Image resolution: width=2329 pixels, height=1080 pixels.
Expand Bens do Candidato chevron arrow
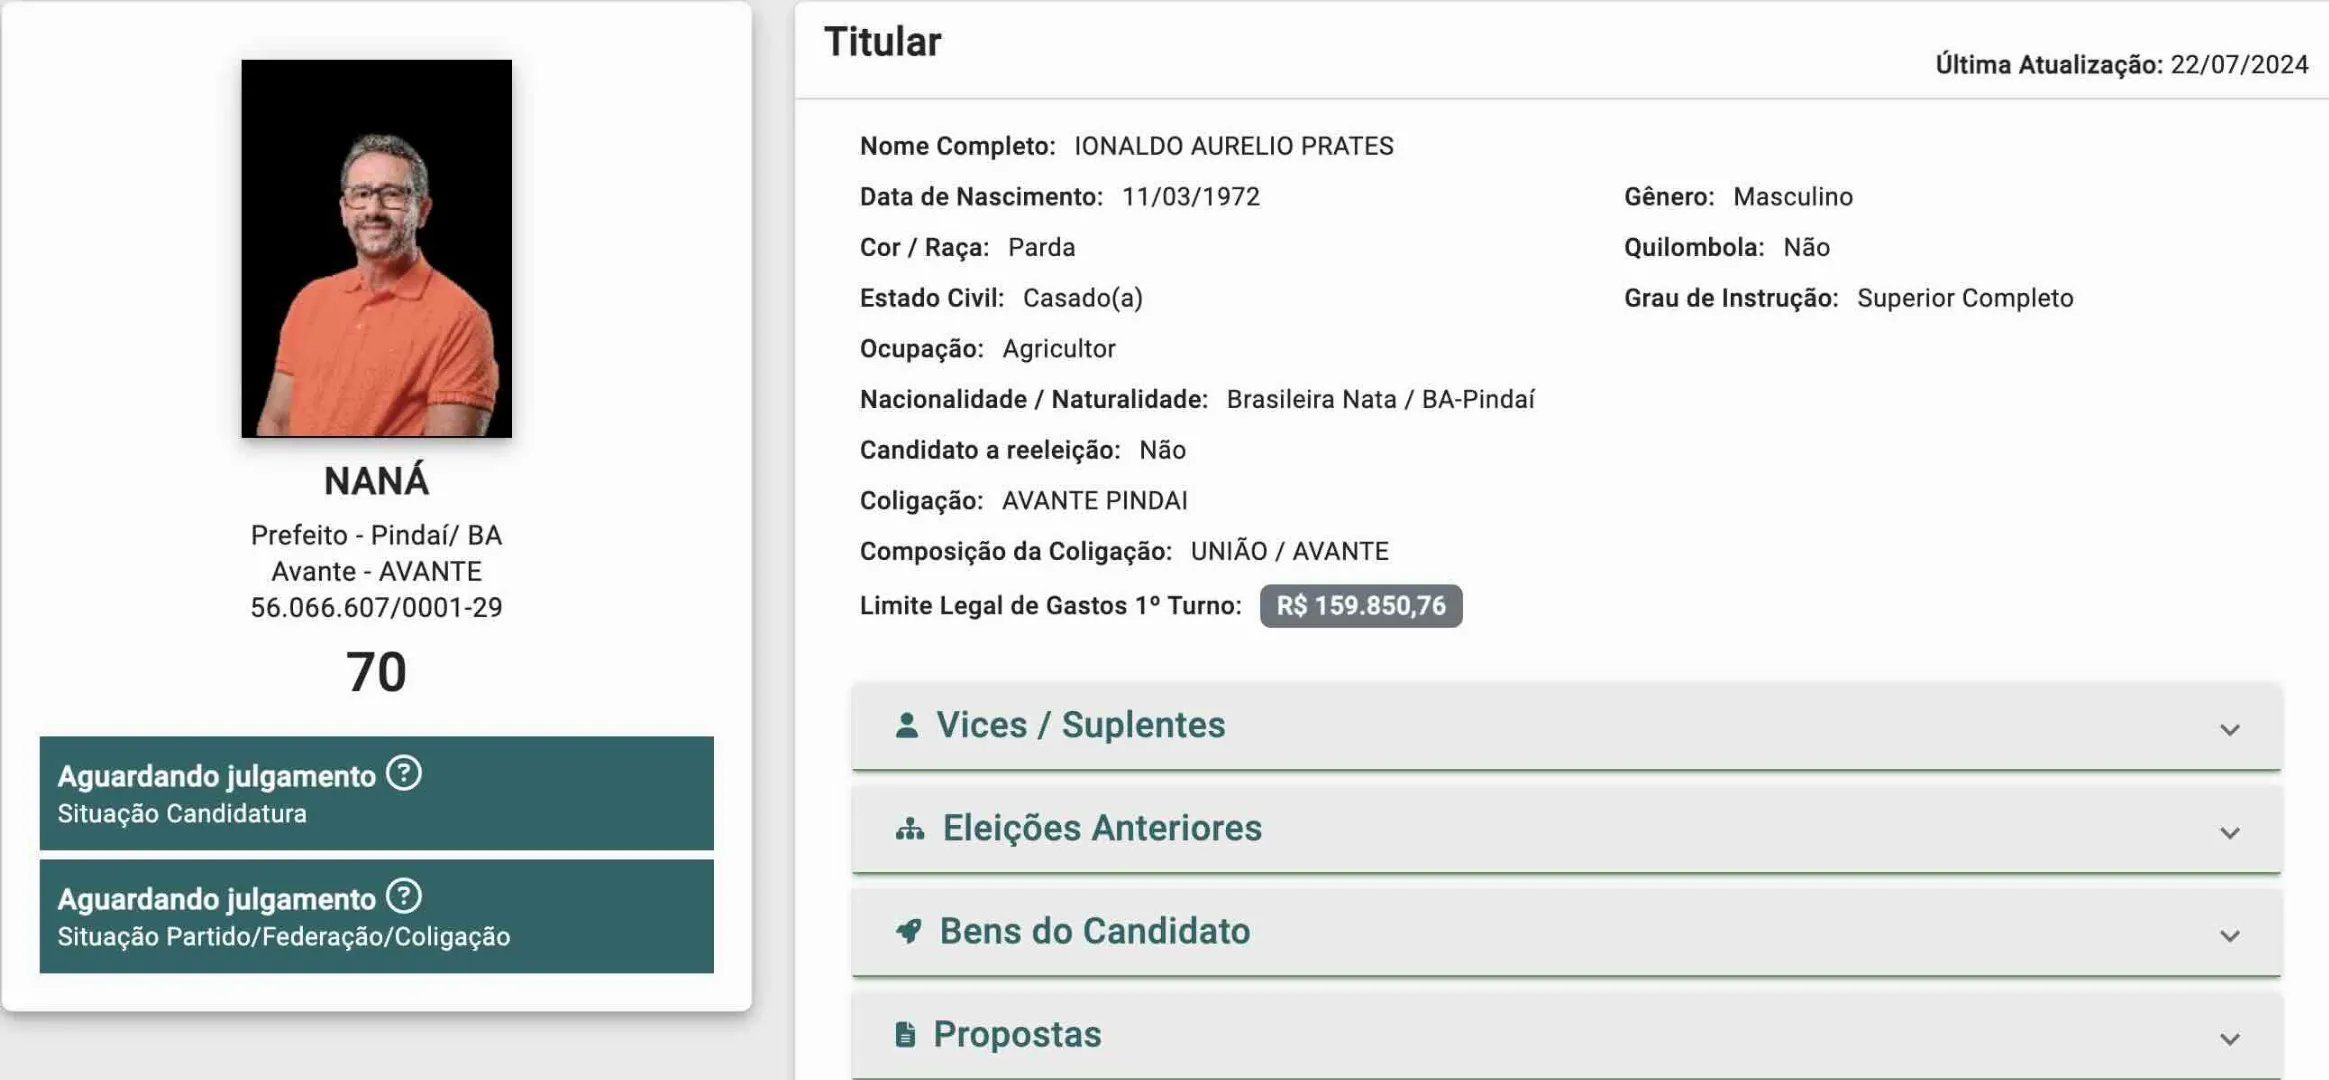[2229, 936]
